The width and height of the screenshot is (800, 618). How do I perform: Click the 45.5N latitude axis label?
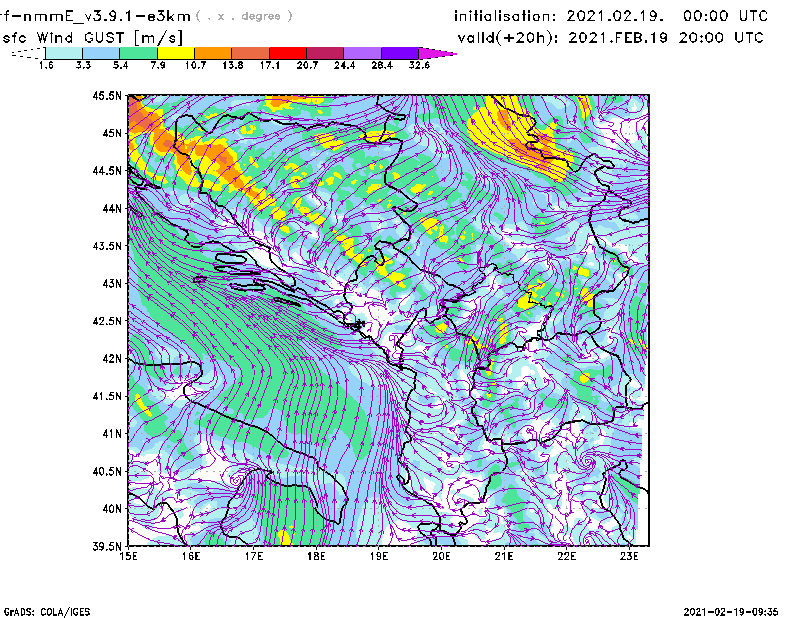click(x=107, y=95)
